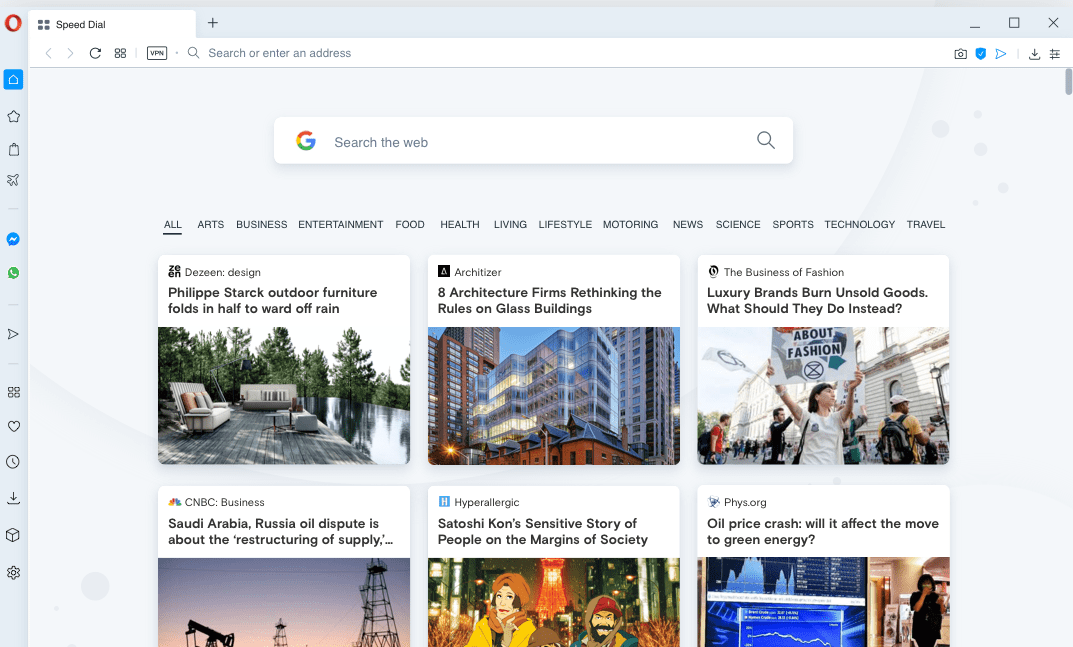Open Speed Dial icon in sidebar
The width and height of the screenshot is (1073, 647).
pos(13,392)
